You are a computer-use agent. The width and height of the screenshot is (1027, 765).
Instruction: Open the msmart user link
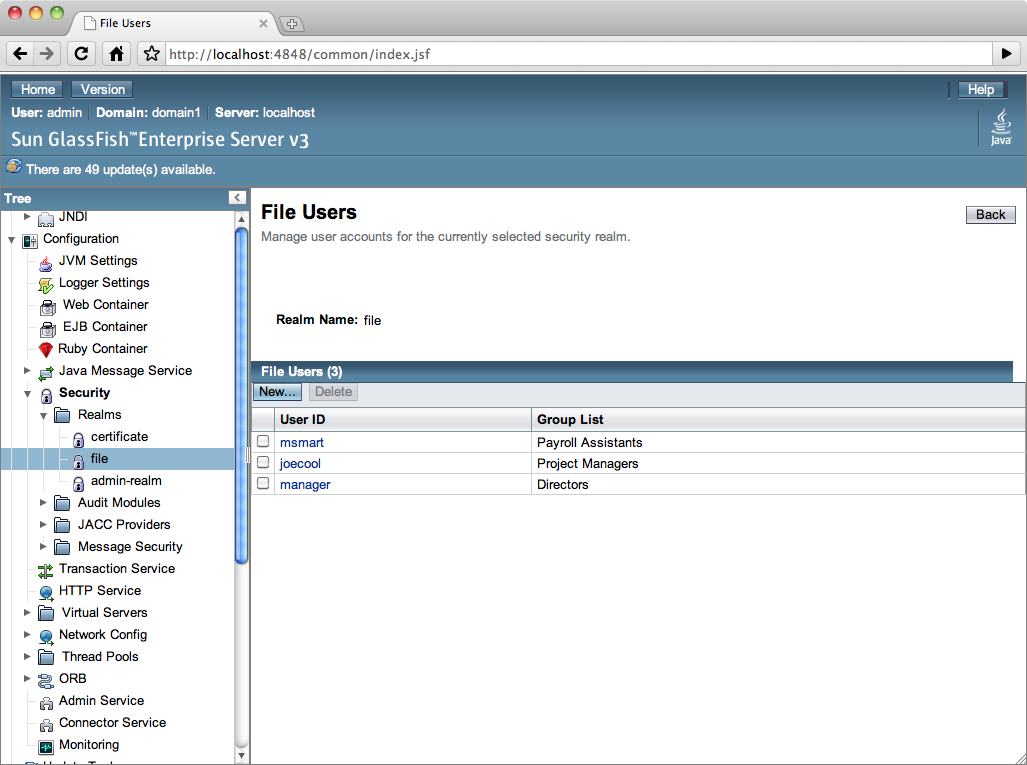click(302, 443)
